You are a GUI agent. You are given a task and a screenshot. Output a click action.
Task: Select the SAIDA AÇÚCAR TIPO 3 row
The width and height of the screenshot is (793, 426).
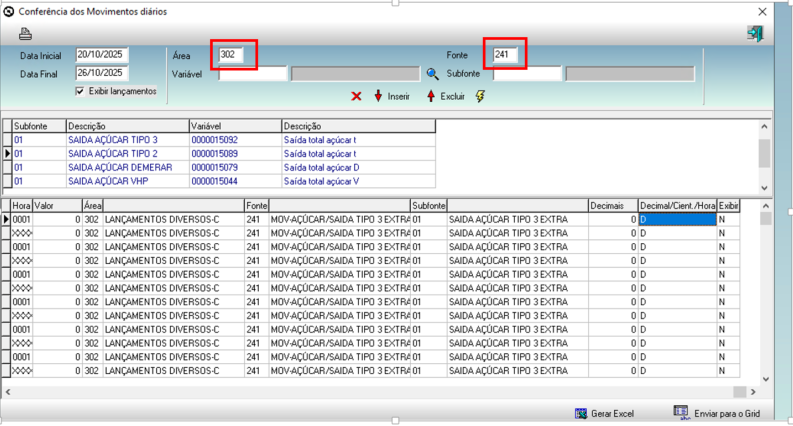(219, 140)
